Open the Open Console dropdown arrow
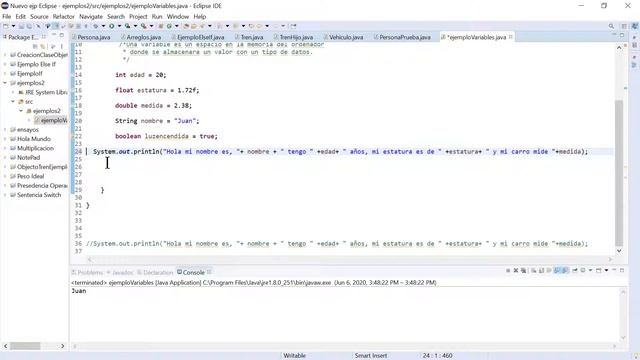Image resolution: width=640 pixels, height=360 pixels. coord(607,270)
